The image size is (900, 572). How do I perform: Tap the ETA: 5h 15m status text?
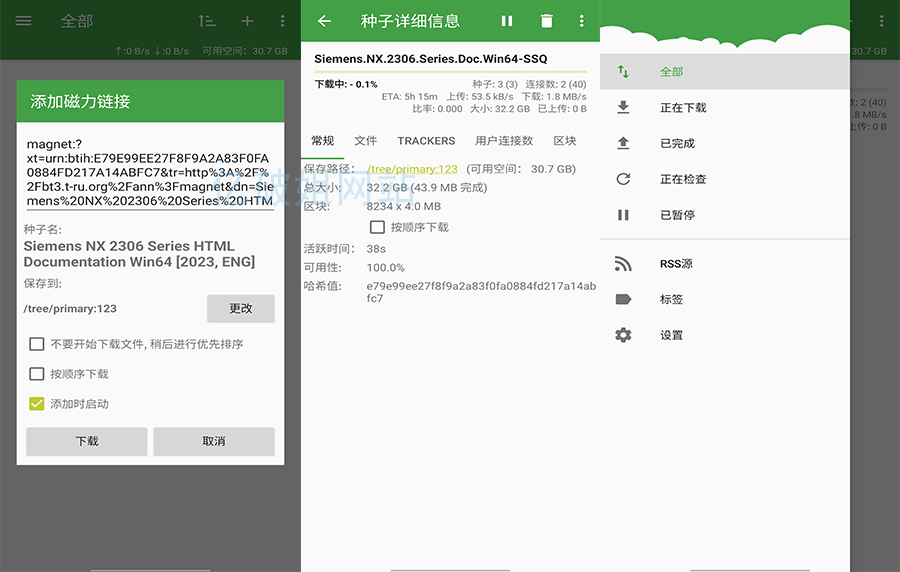[x=409, y=96]
